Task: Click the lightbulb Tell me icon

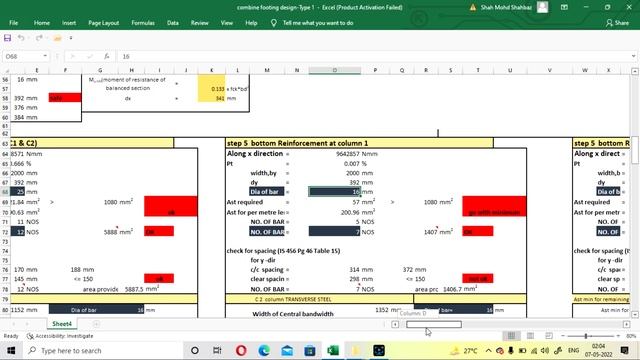Action: click(x=273, y=23)
